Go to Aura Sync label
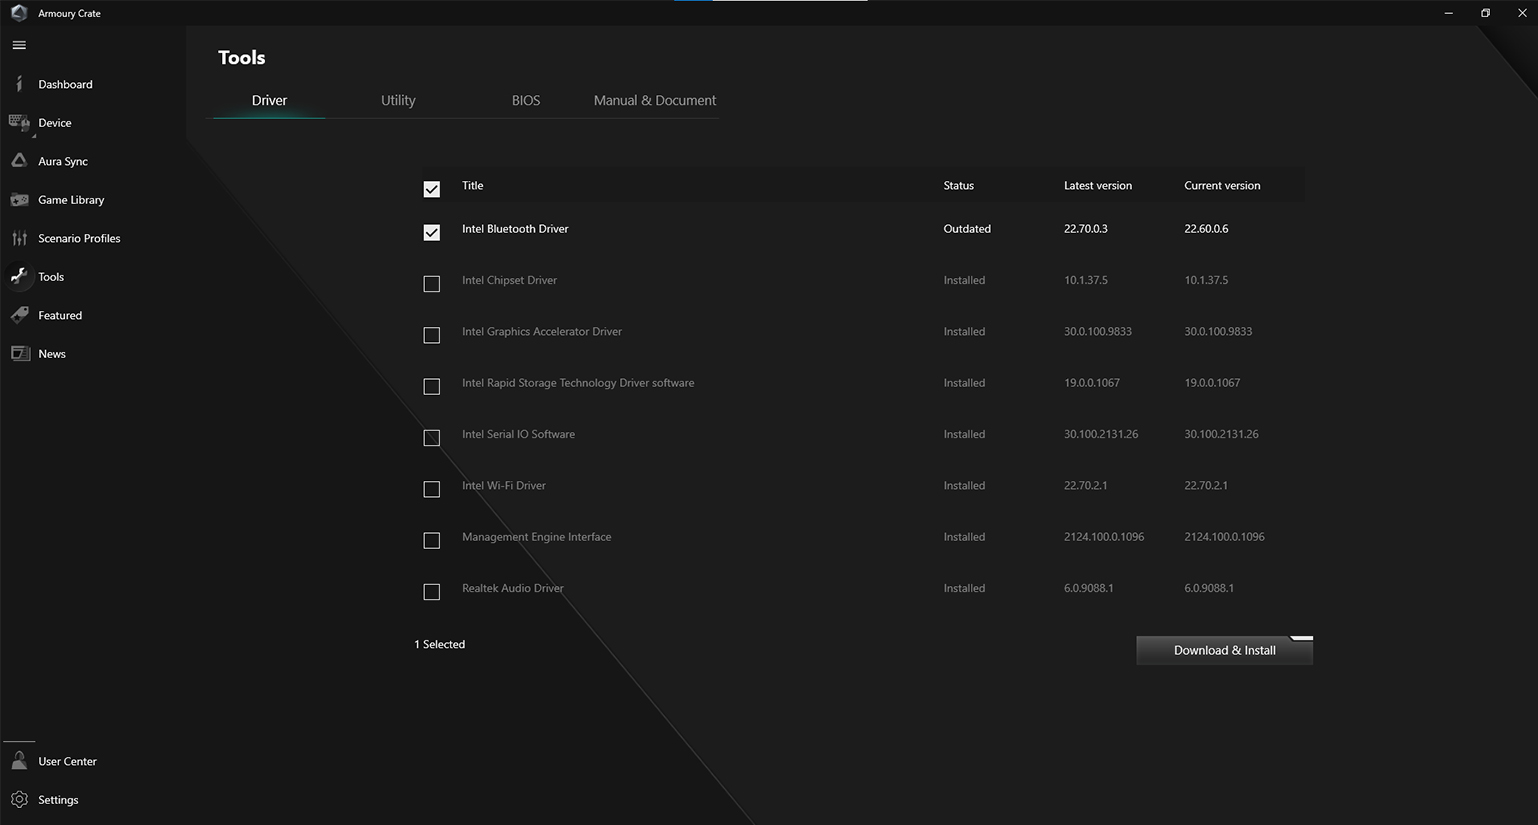This screenshot has height=825, width=1538. coord(63,161)
